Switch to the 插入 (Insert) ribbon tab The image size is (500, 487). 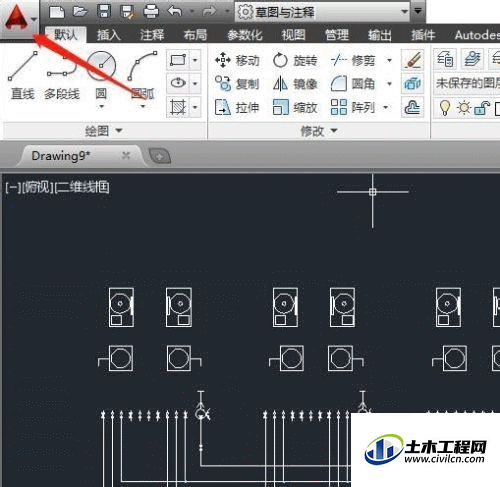click(x=108, y=35)
